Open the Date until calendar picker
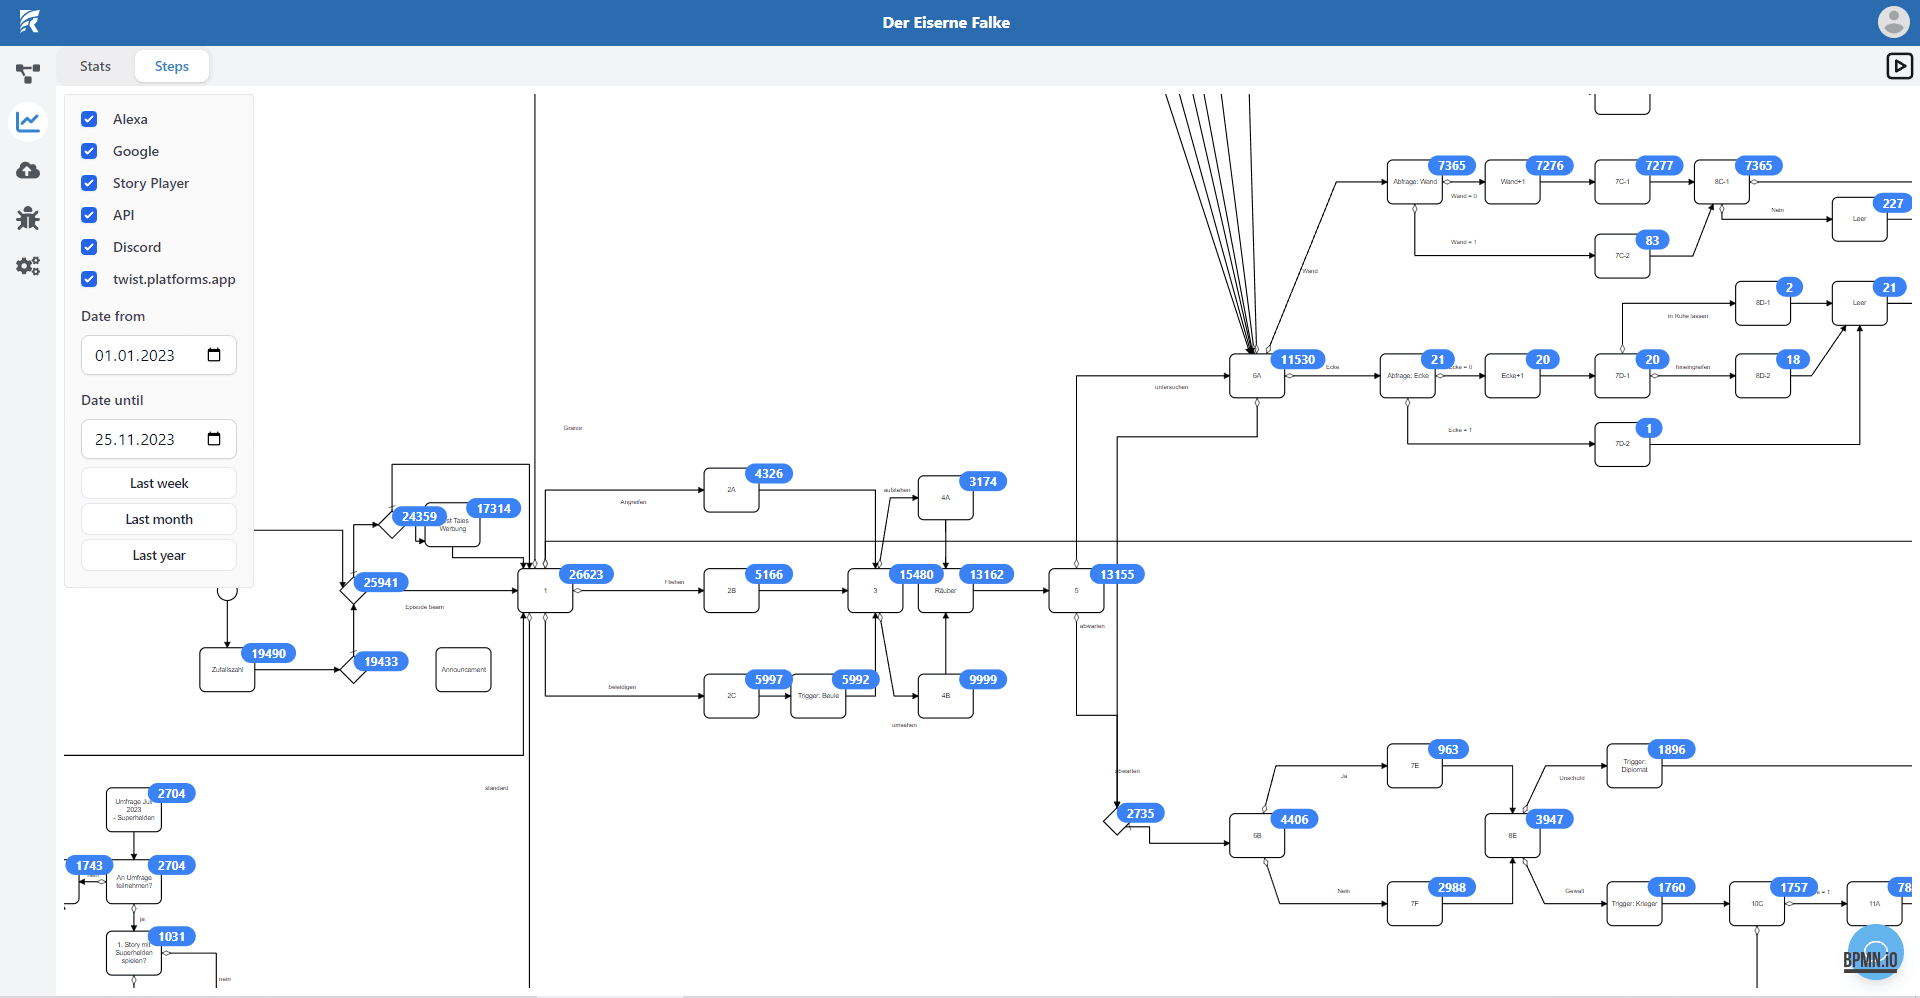Image resolution: width=1920 pixels, height=998 pixels. click(213, 438)
